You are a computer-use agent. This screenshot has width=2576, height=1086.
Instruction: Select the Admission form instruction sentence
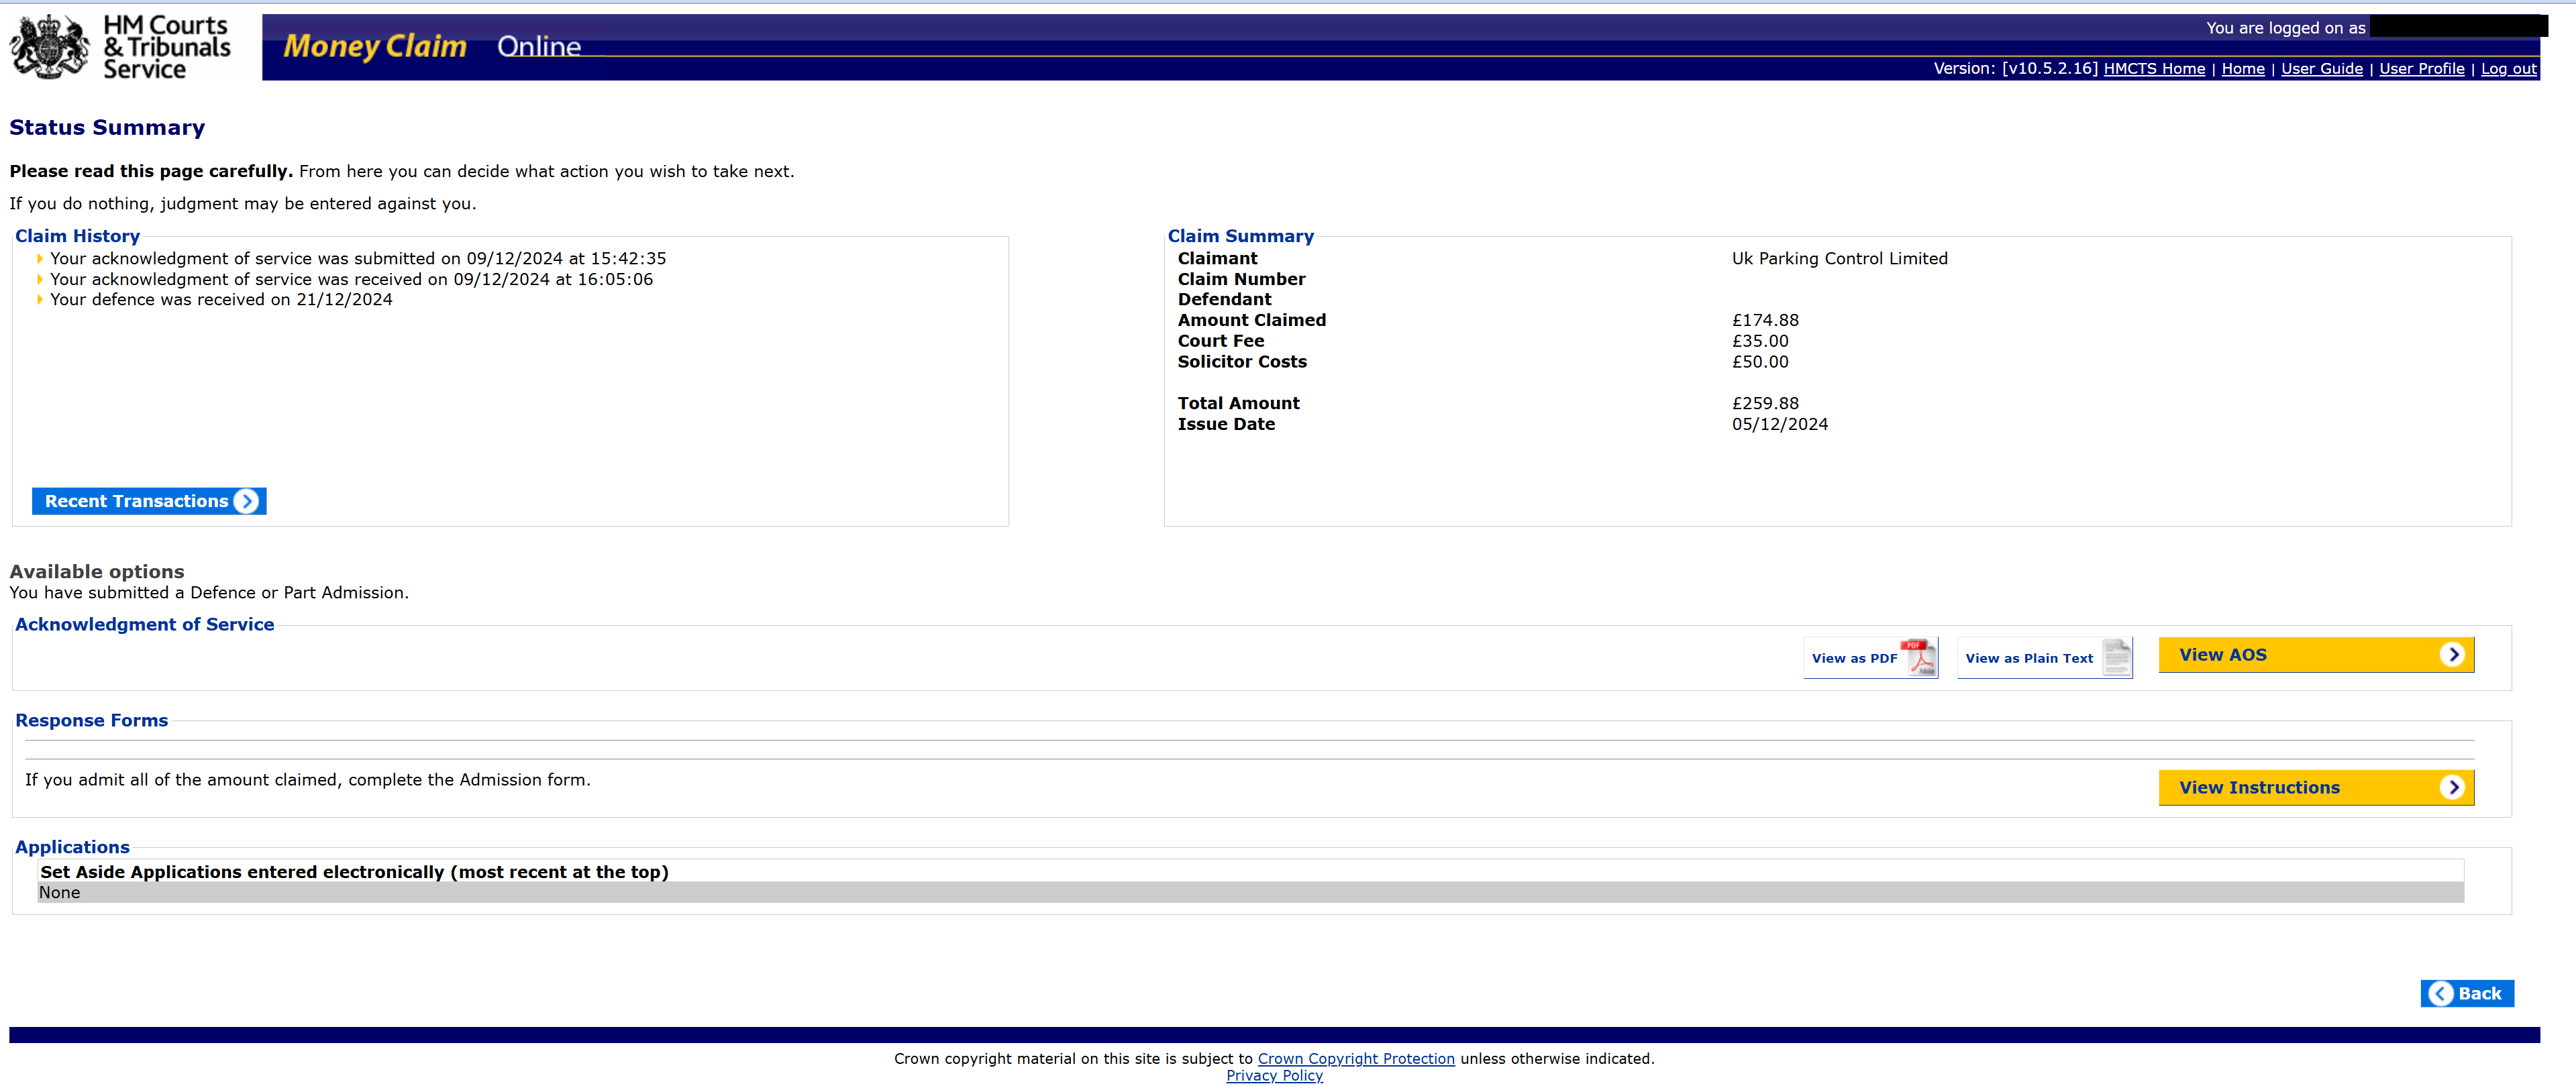pos(308,780)
